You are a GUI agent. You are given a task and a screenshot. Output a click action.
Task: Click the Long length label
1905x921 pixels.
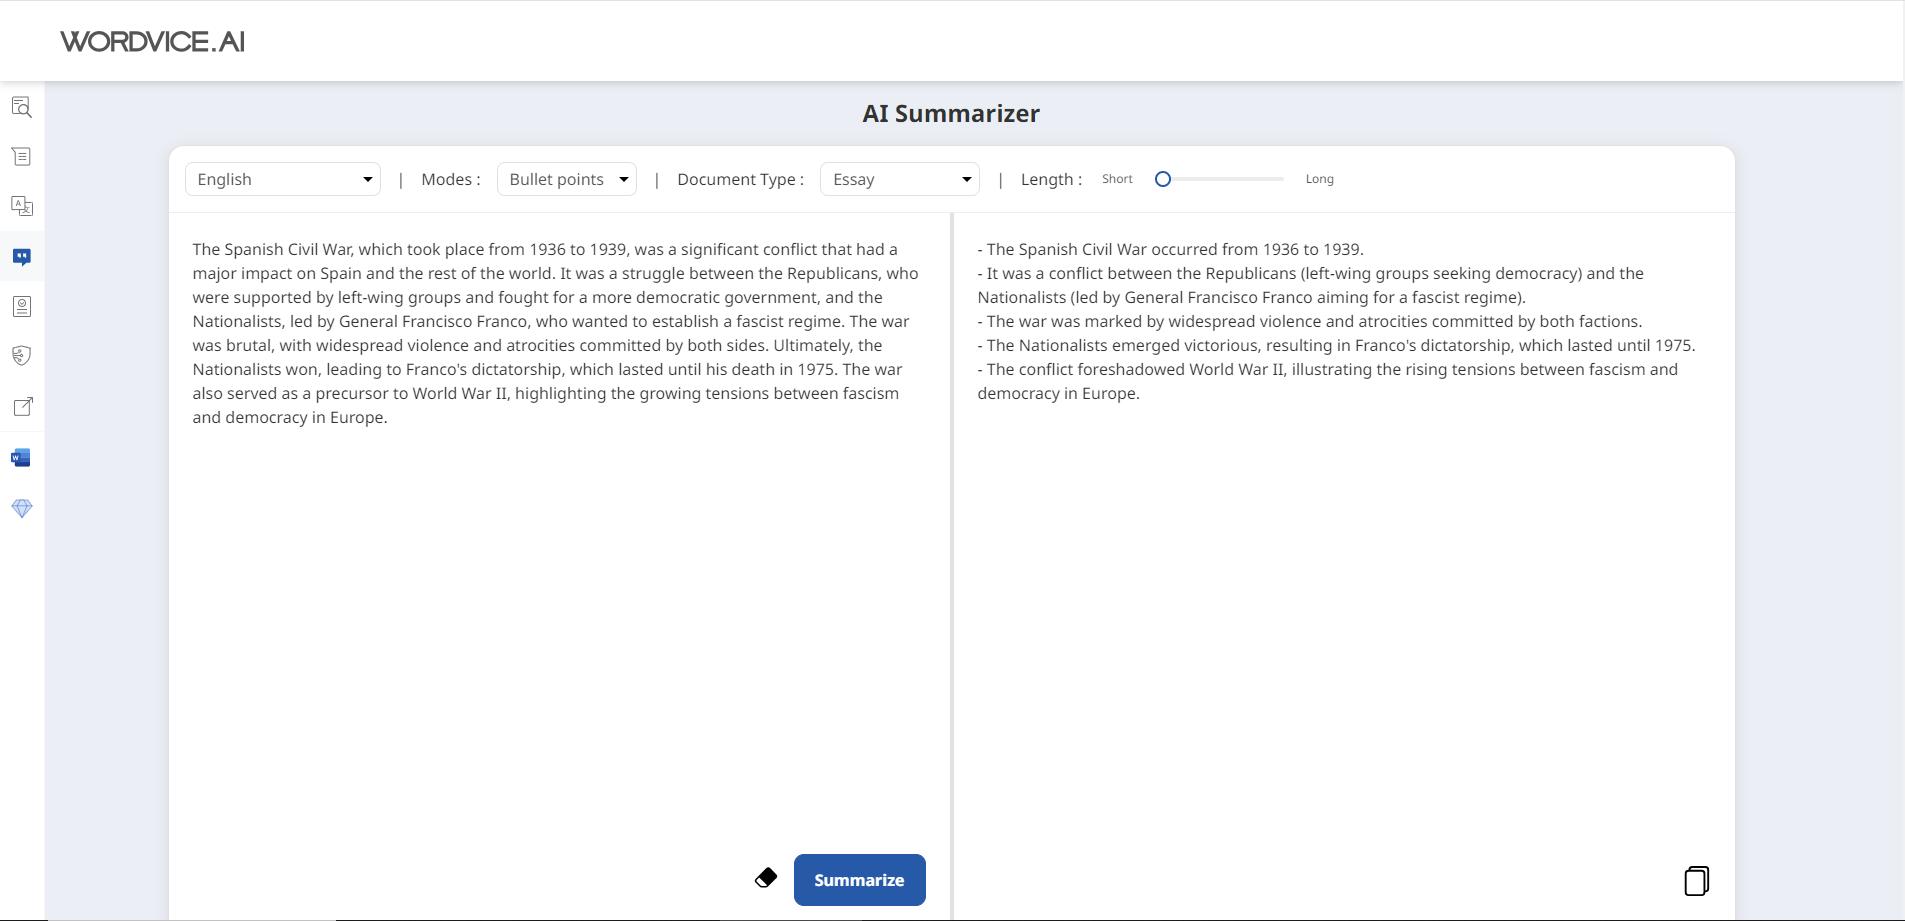point(1318,179)
